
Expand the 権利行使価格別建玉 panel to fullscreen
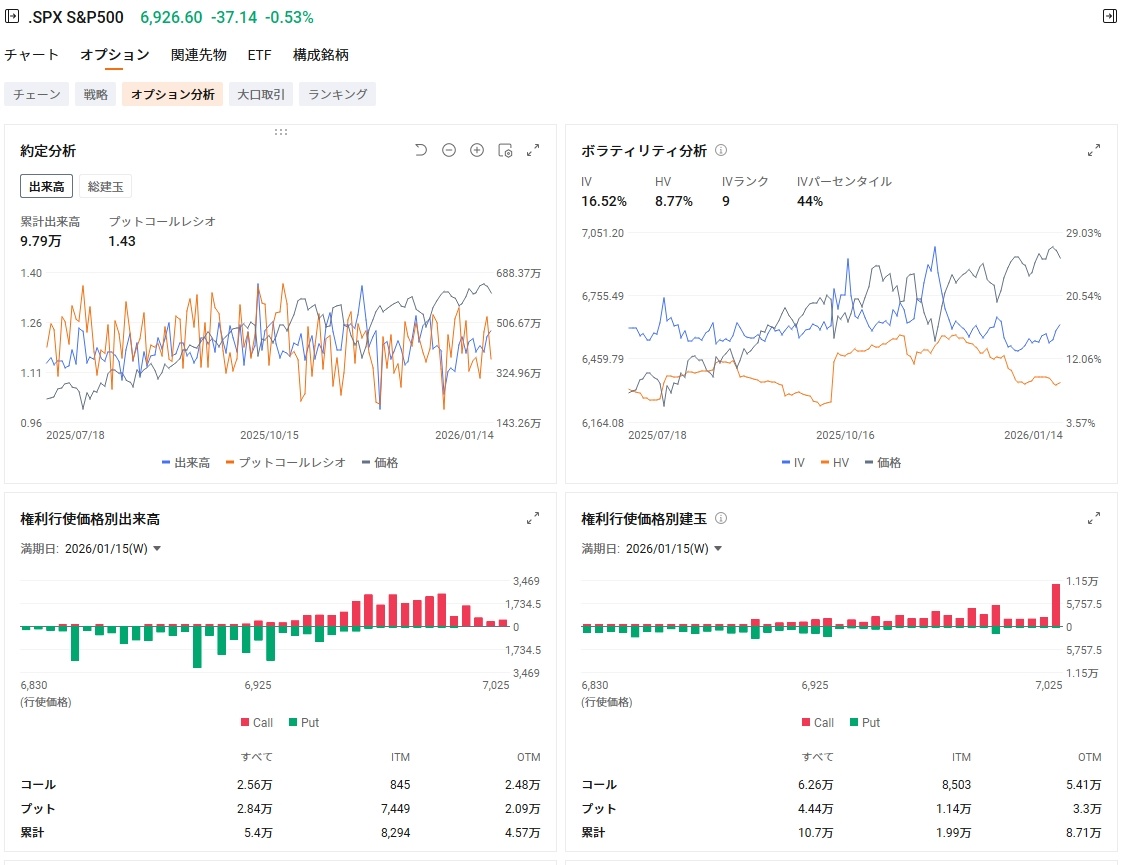(x=1094, y=518)
